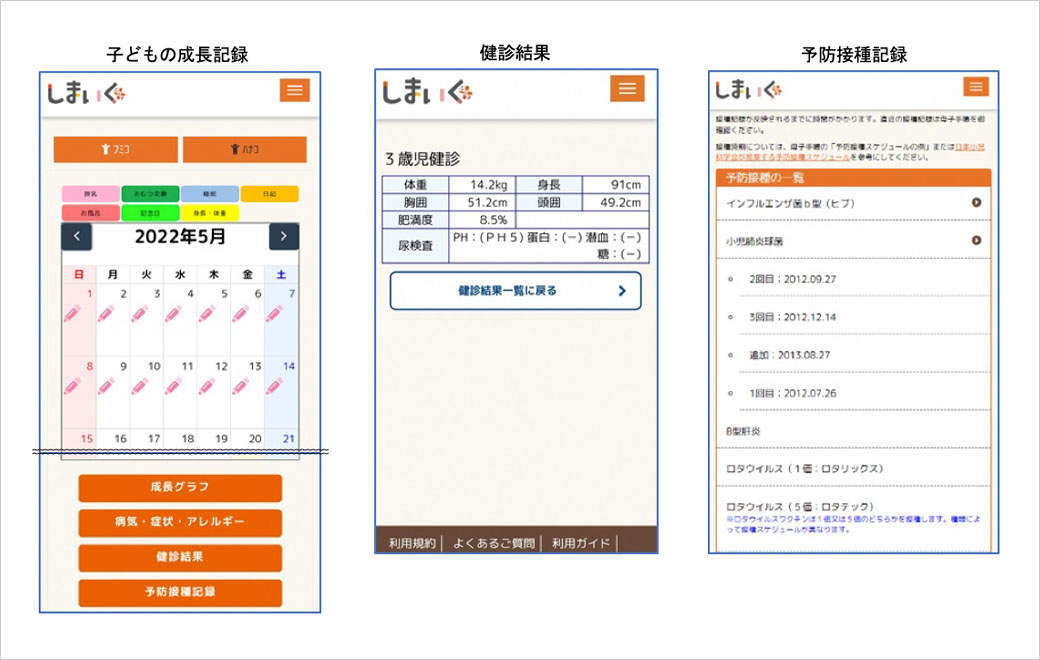Viewport: 1040px width, 660px height.
Task: Click 予防接種の一覧 header bar
Action: point(854,178)
